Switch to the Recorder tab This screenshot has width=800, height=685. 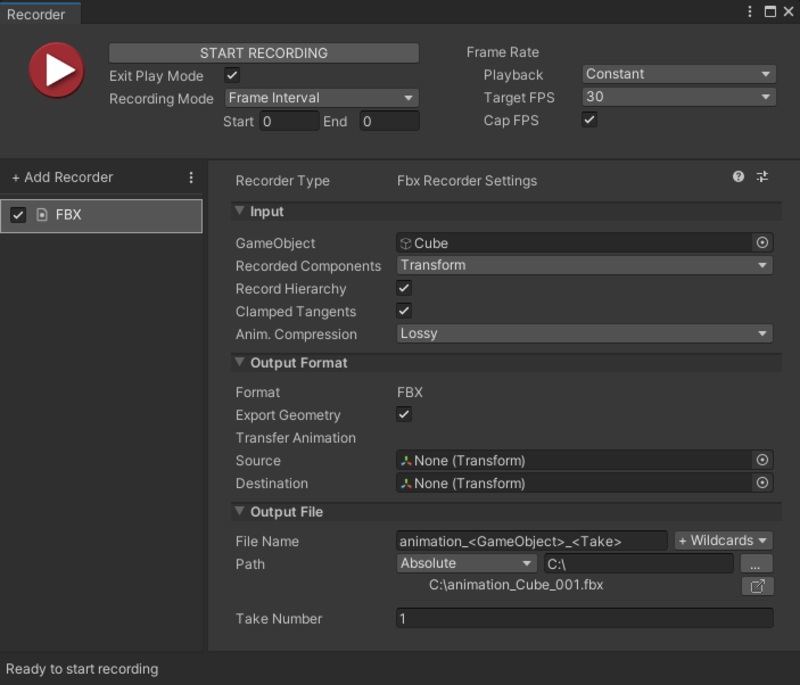[36, 14]
